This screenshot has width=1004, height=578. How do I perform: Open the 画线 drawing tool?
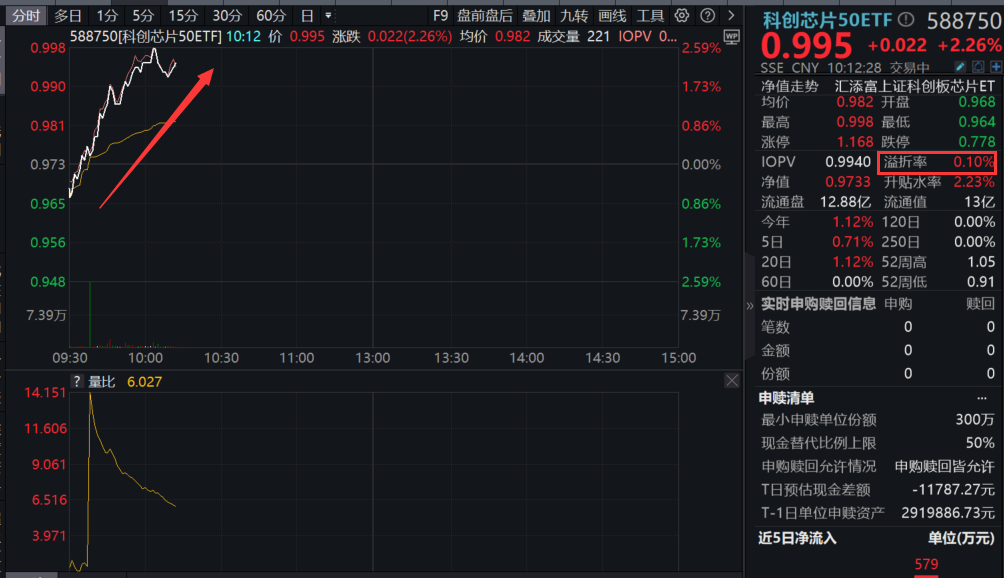tap(611, 15)
